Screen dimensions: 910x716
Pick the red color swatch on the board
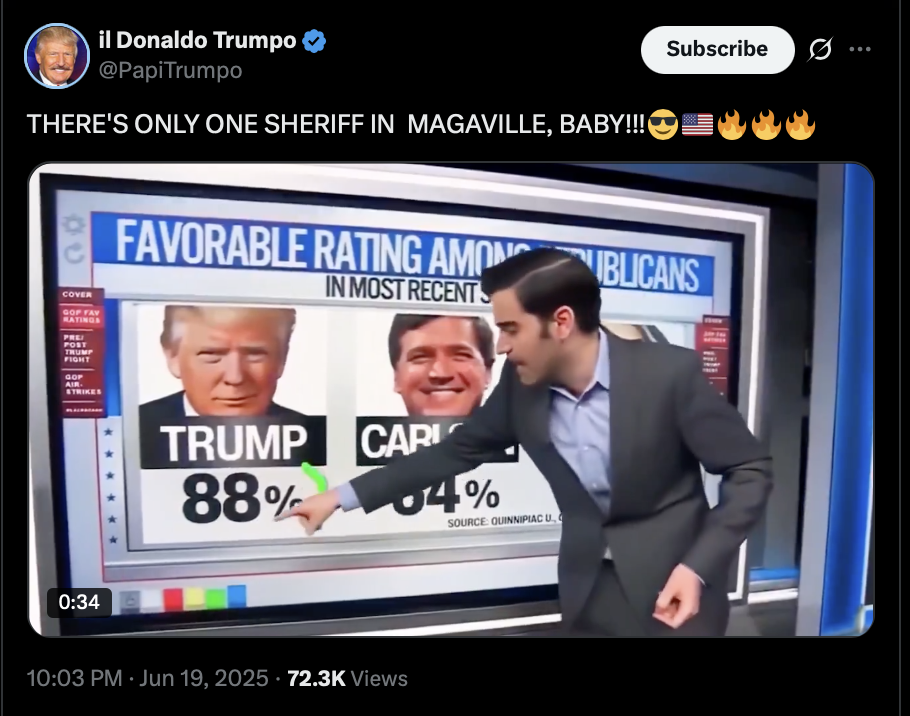173,599
